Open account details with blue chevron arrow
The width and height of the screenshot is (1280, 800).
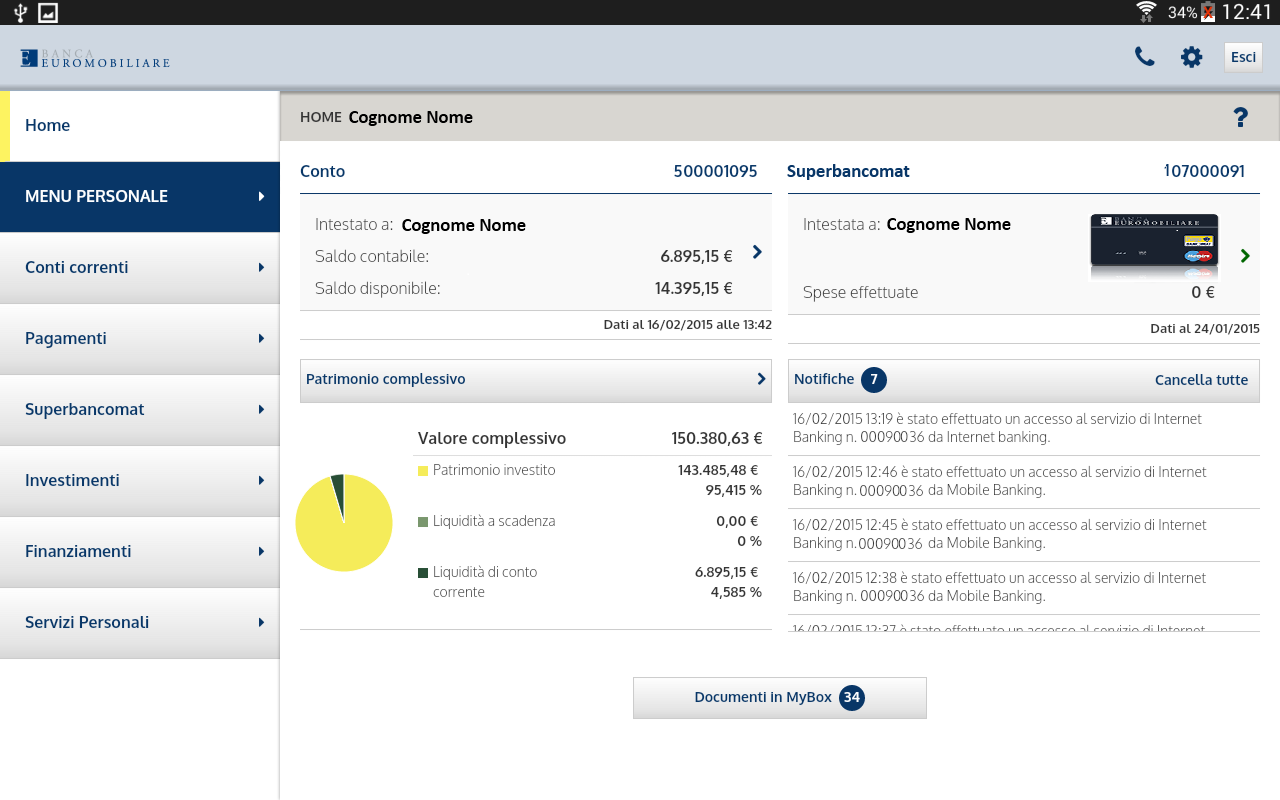[757, 252]
